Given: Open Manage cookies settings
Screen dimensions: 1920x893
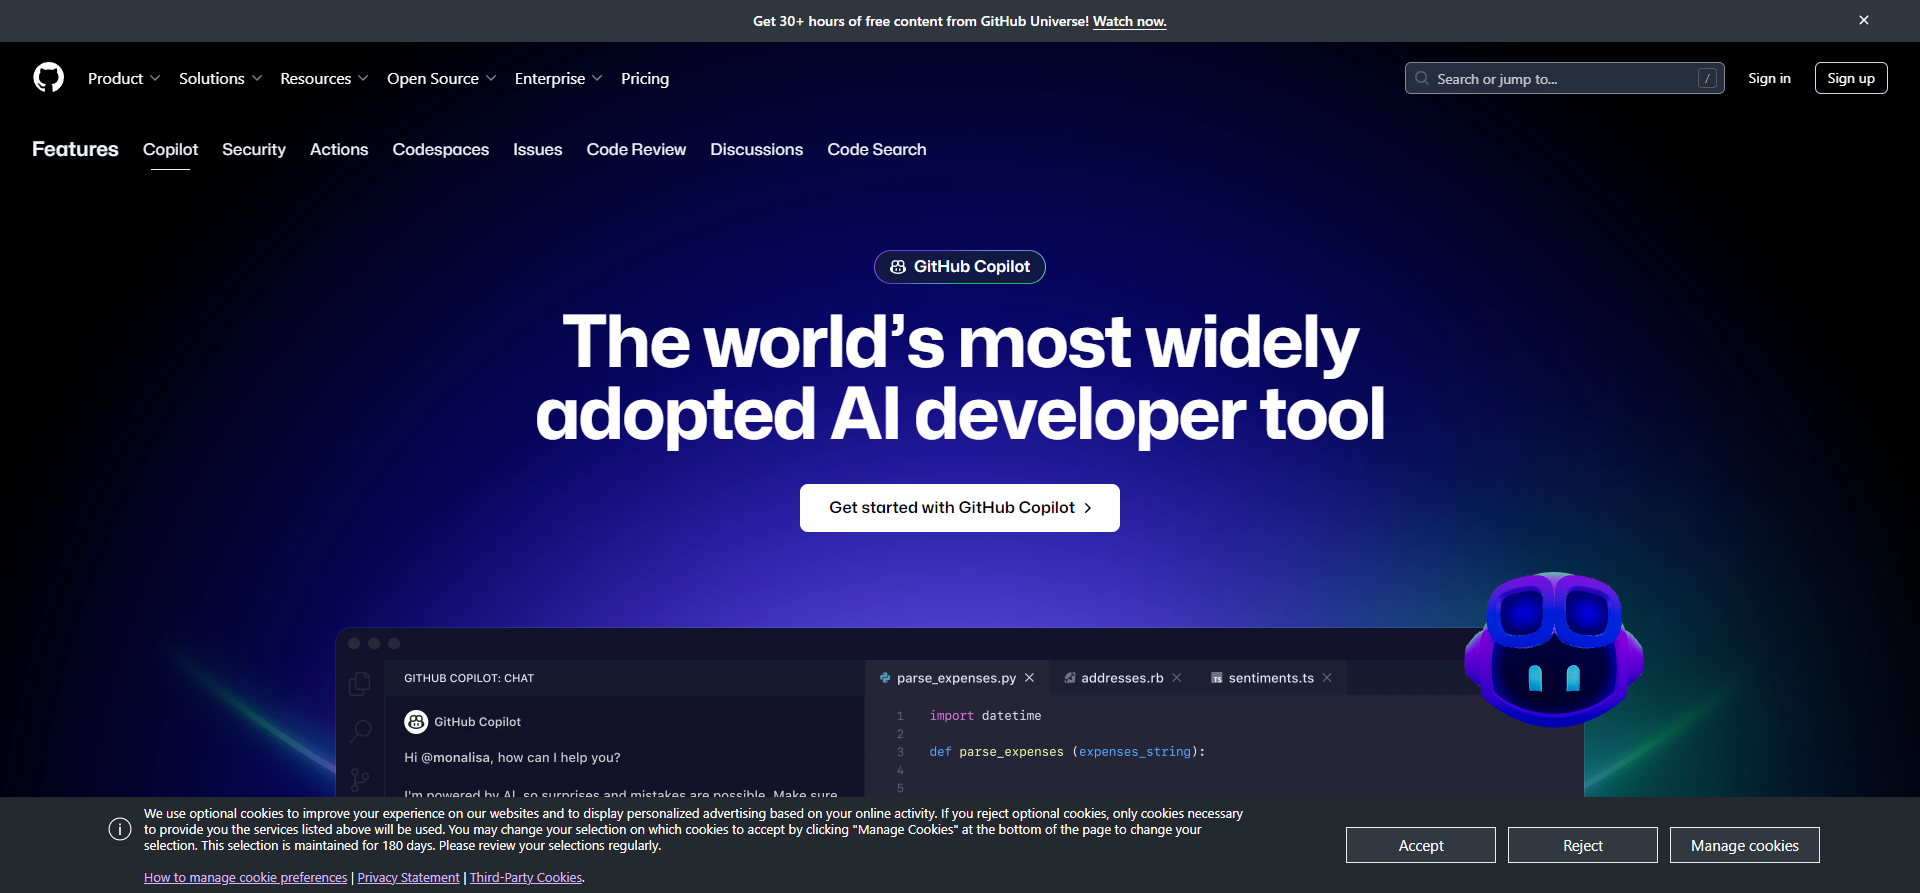Looking at the screenshot, I should [x=1745, y=845].
